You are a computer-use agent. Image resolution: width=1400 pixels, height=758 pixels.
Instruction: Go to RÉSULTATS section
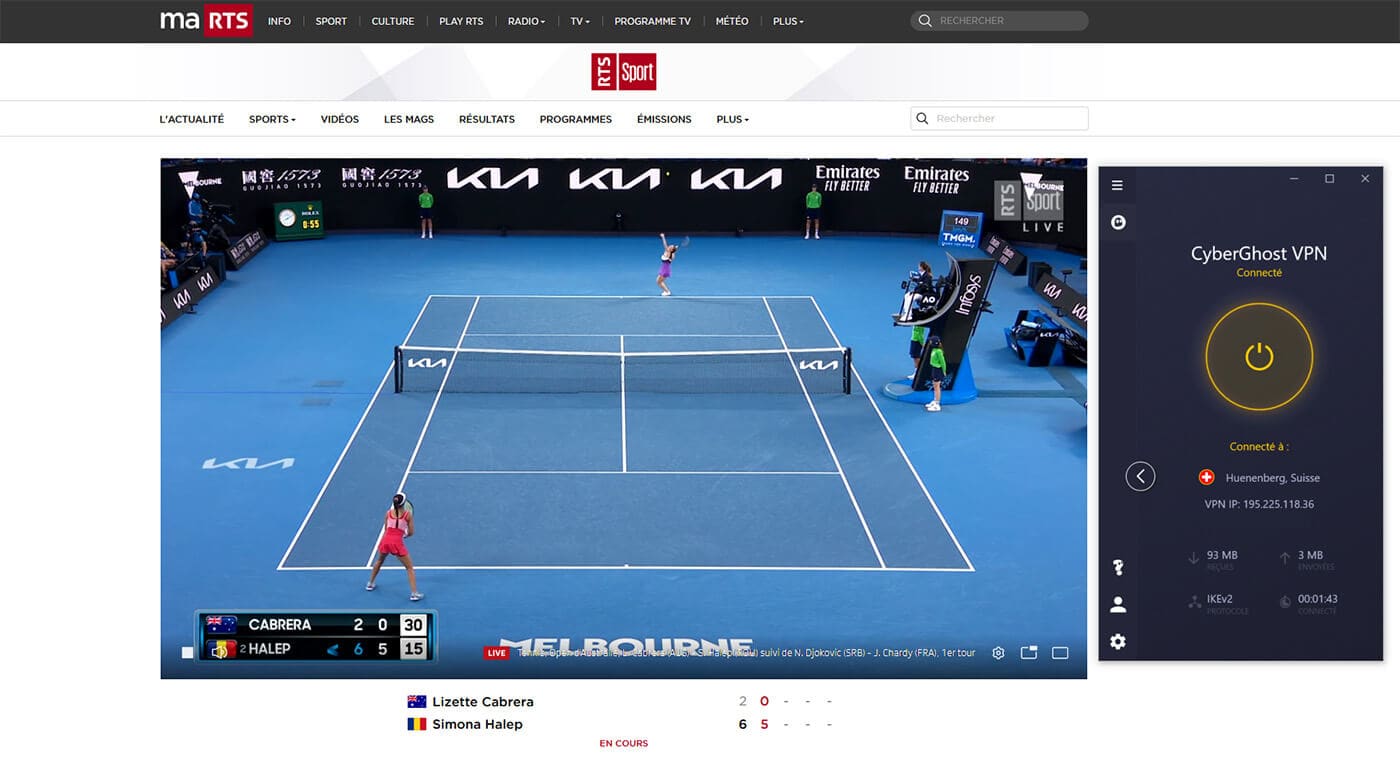coord(487,119)
